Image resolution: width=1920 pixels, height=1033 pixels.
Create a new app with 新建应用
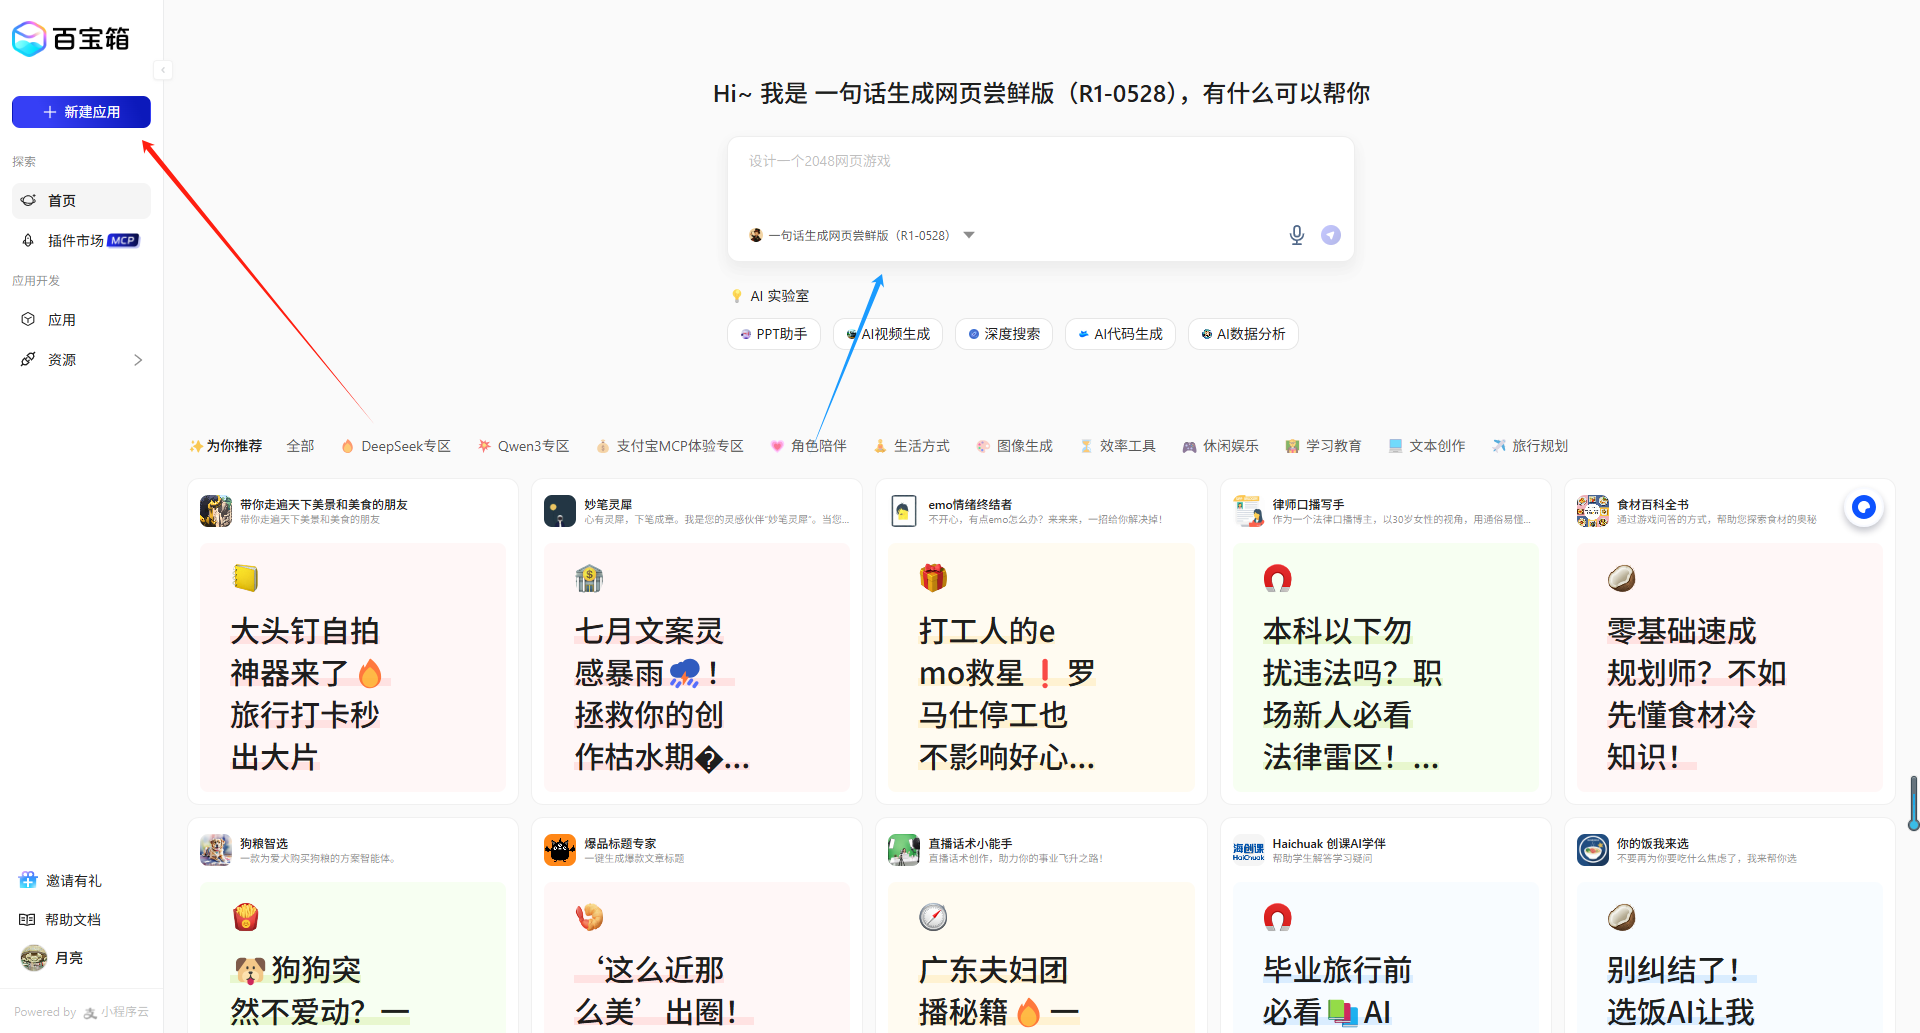(81, 112)
